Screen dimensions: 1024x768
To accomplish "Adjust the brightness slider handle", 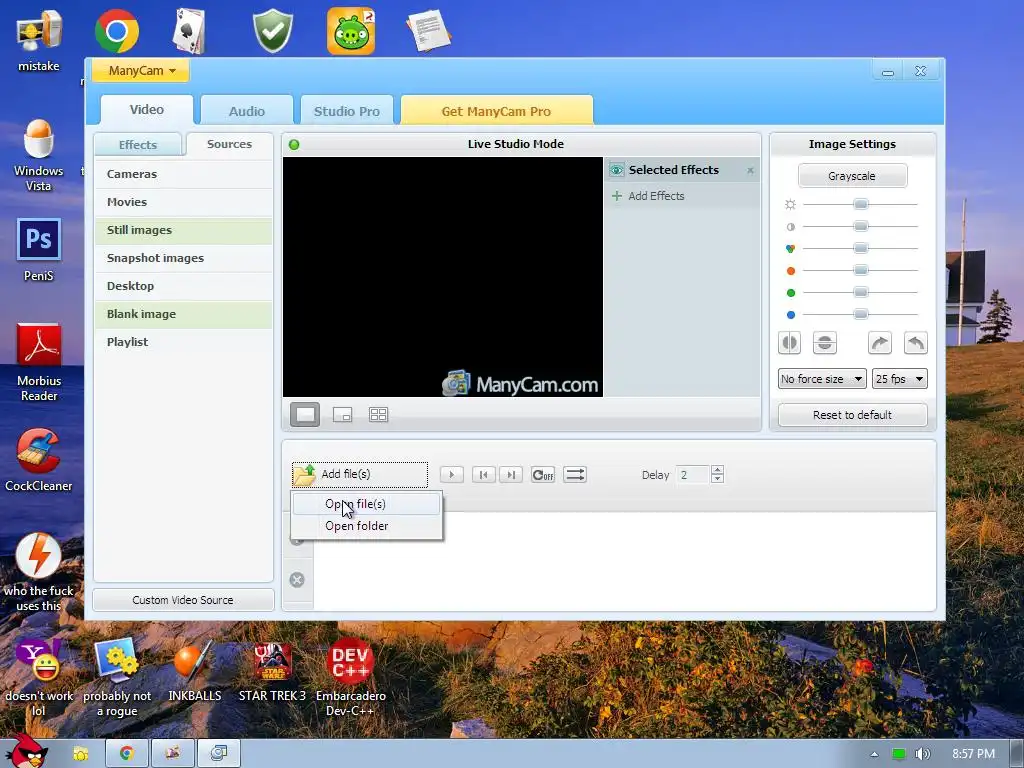I will point(861,204).
